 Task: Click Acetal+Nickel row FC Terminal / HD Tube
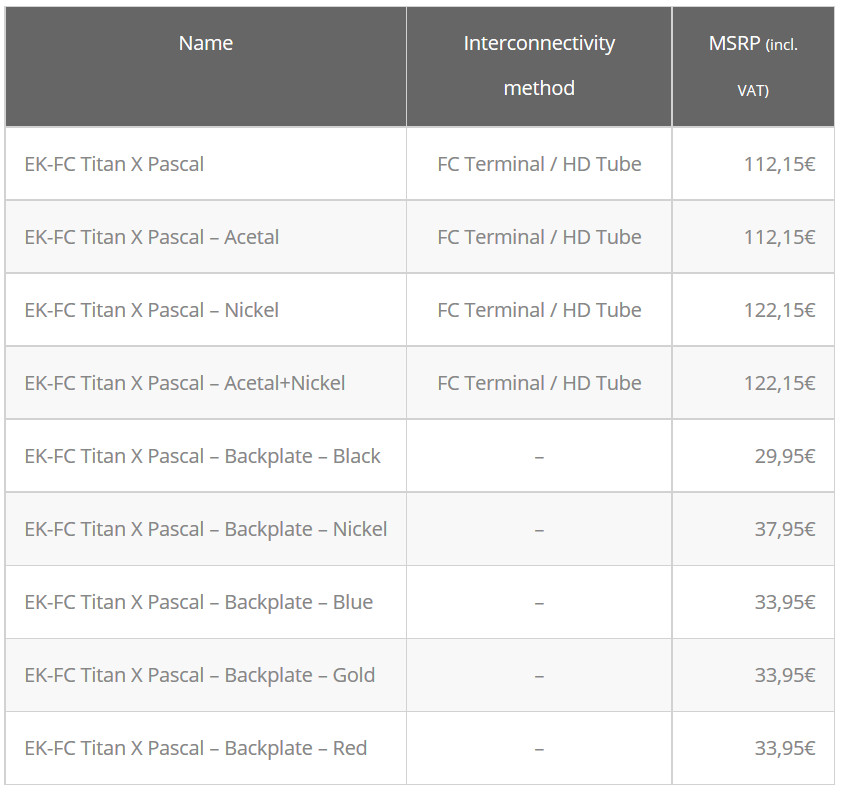coord(539,383)
